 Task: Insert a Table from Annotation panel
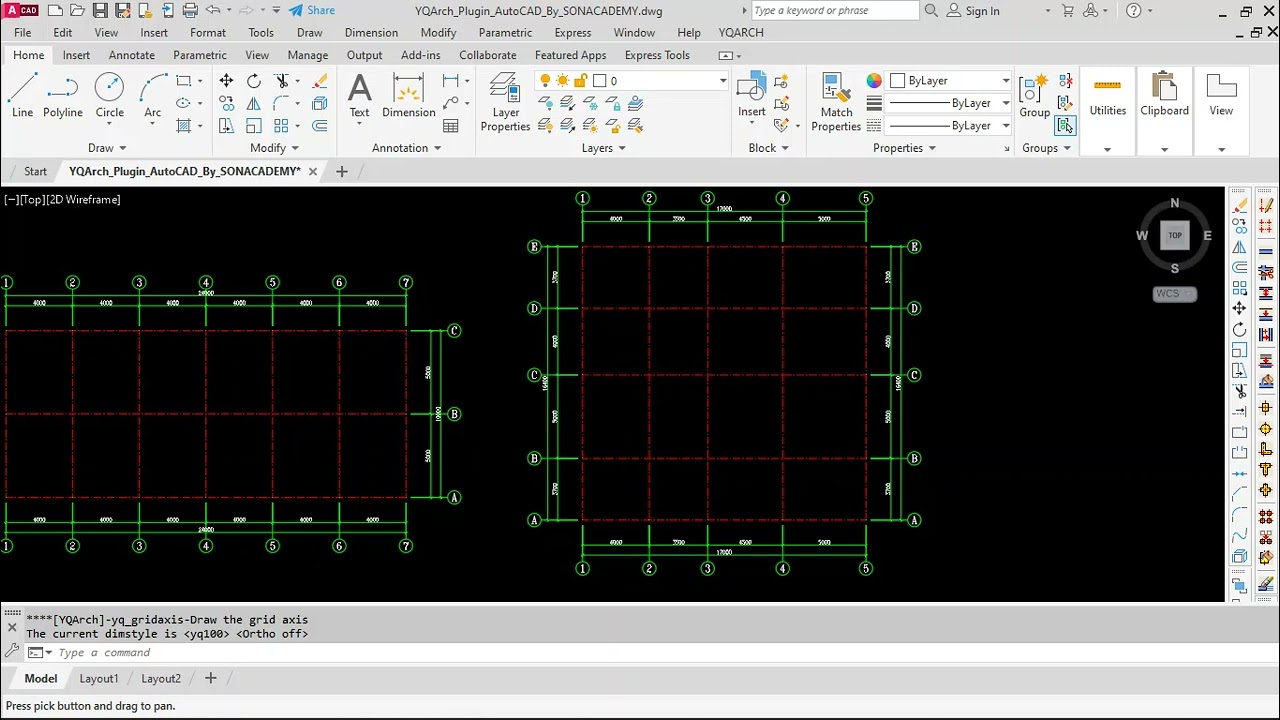pos(451,126)
